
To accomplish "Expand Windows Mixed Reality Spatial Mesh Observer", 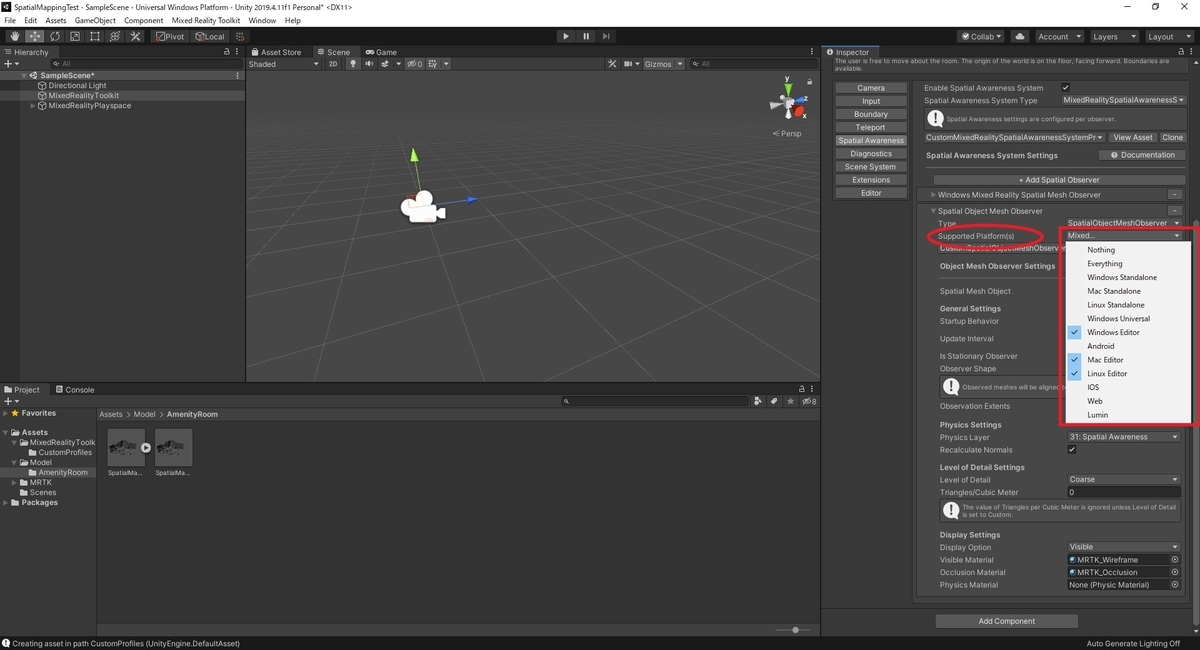I will coord(934,195).
